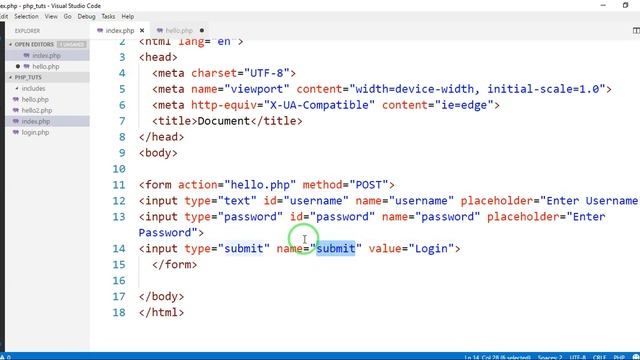Click the feedback smiley icon

[636, 357]
